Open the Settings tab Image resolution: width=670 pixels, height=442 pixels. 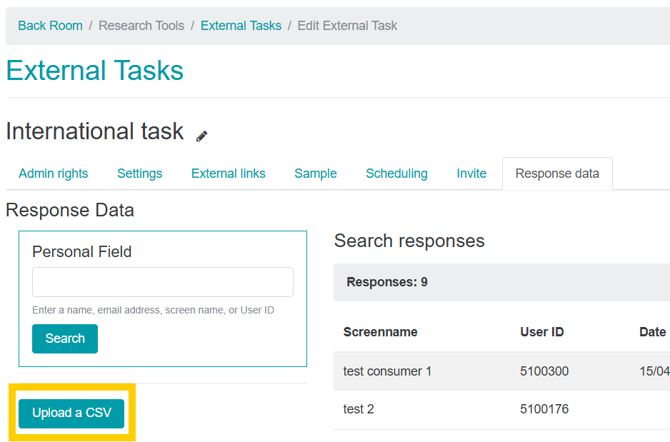pyautogui.click(x=140, y=174)
